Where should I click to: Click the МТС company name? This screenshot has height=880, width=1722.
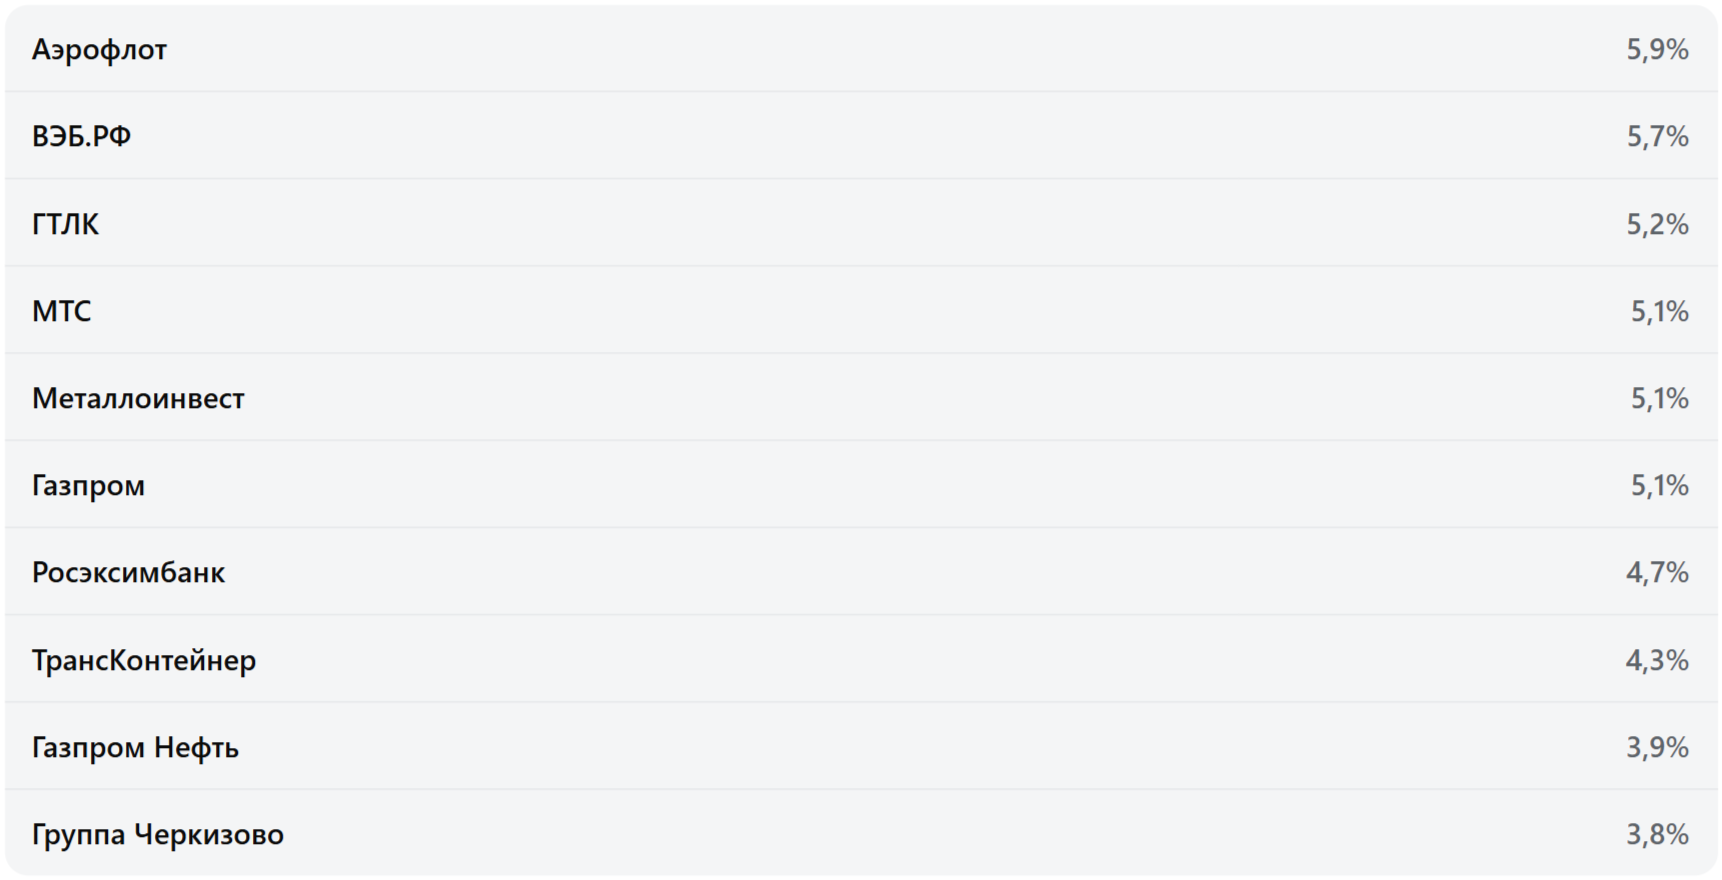(61, 311)
